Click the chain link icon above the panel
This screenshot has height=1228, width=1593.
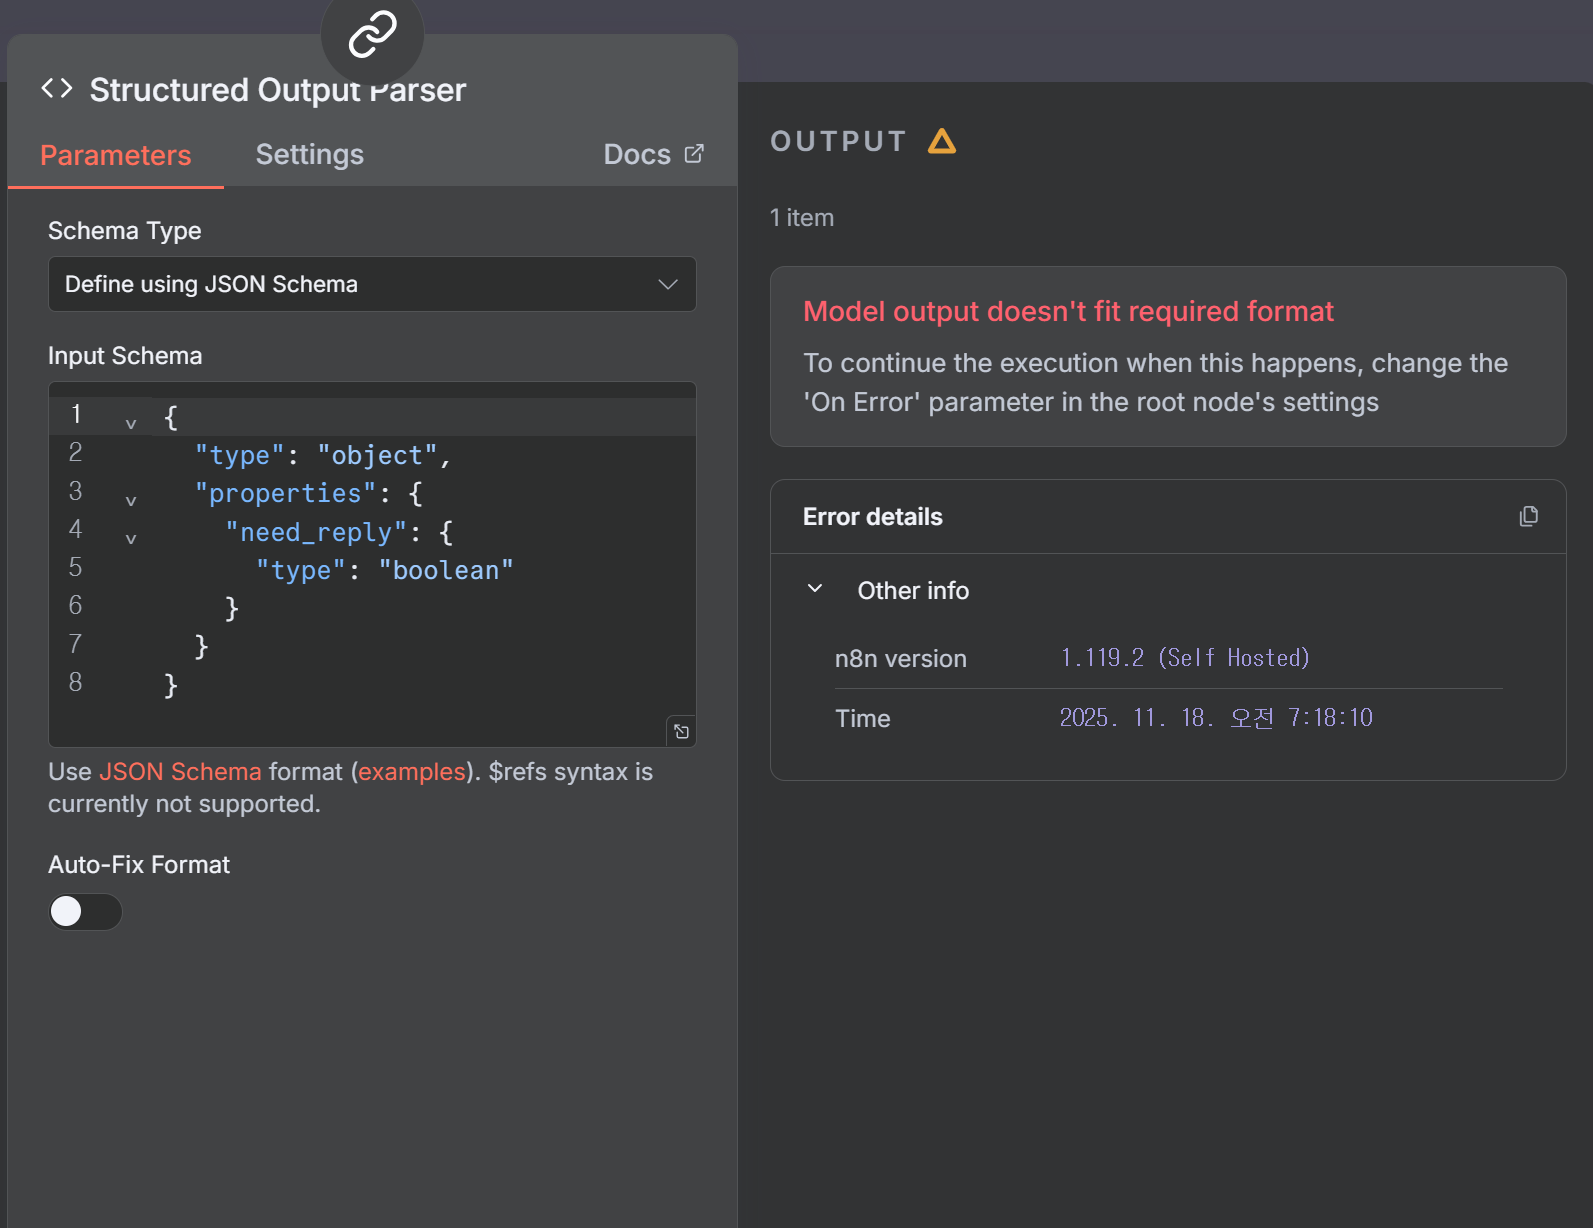372,33
